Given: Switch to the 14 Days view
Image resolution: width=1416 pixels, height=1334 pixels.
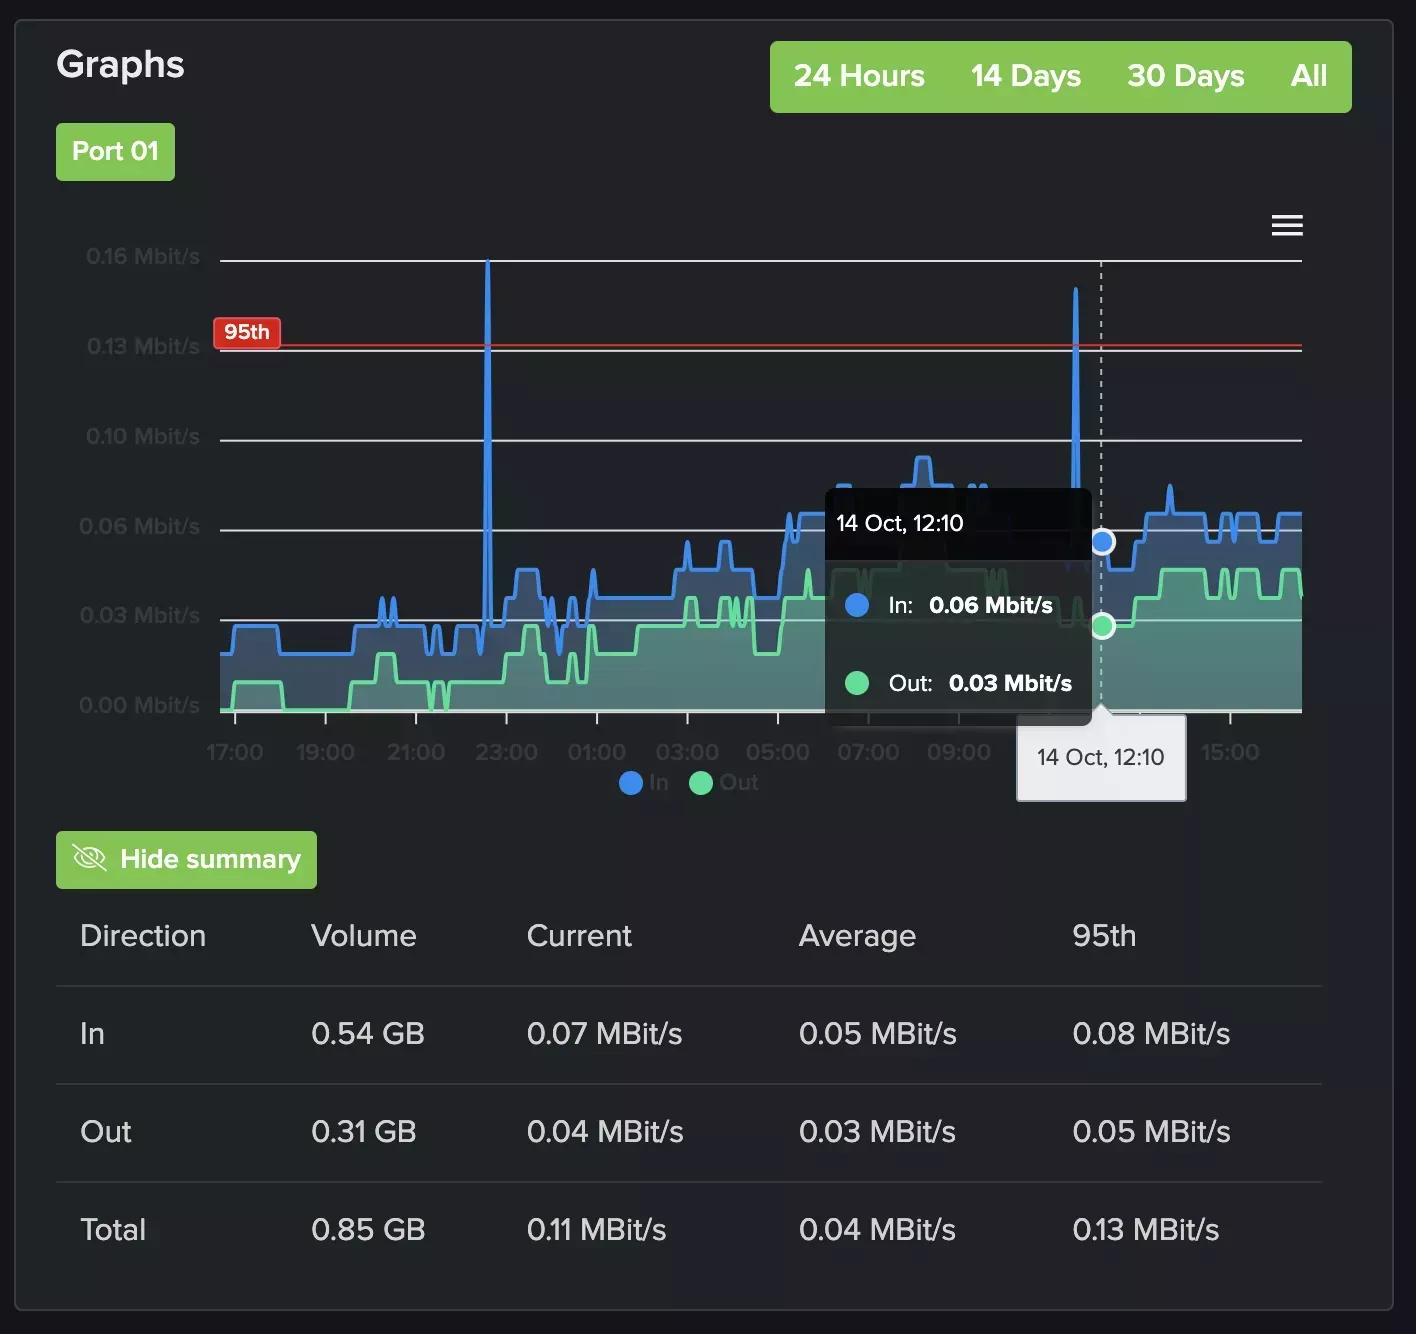Looking at the screenshot, I should (1026, 76).
